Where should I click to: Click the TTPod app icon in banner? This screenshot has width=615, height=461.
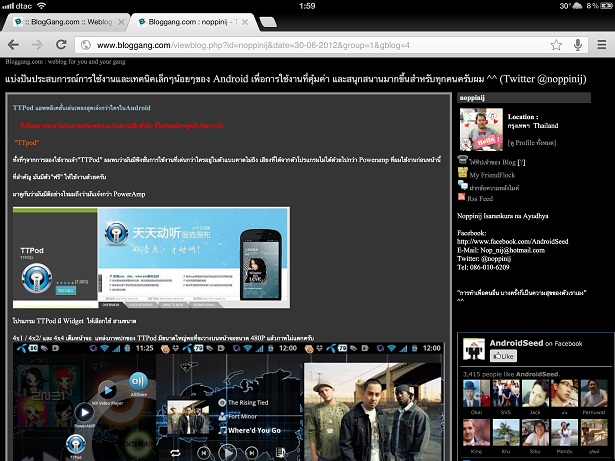point(36,278)
